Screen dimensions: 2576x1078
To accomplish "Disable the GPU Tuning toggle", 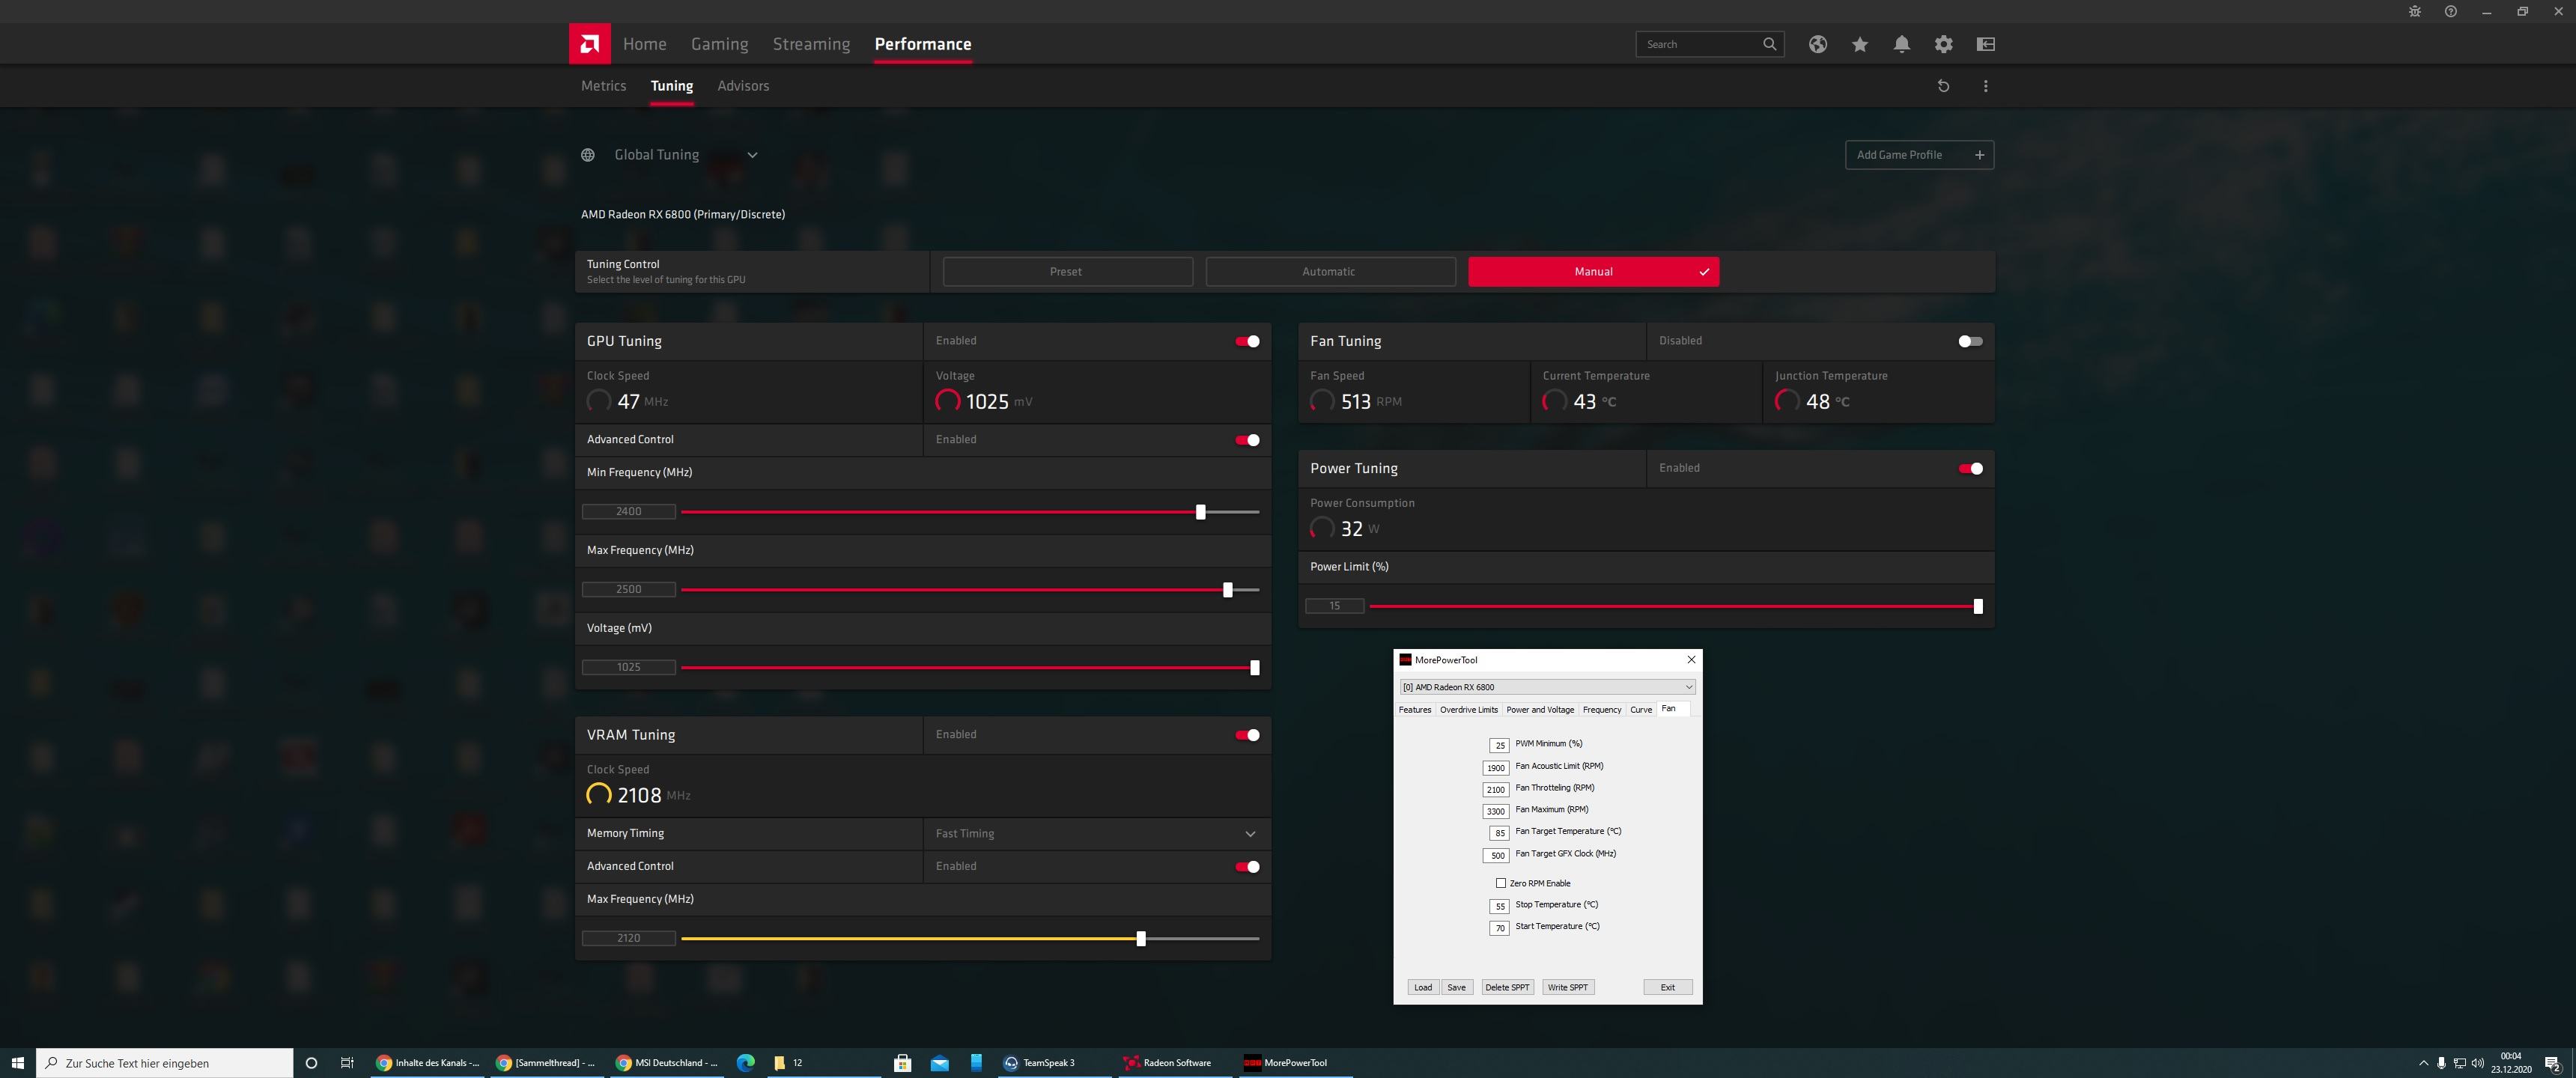I will [x=1247, y=341].
